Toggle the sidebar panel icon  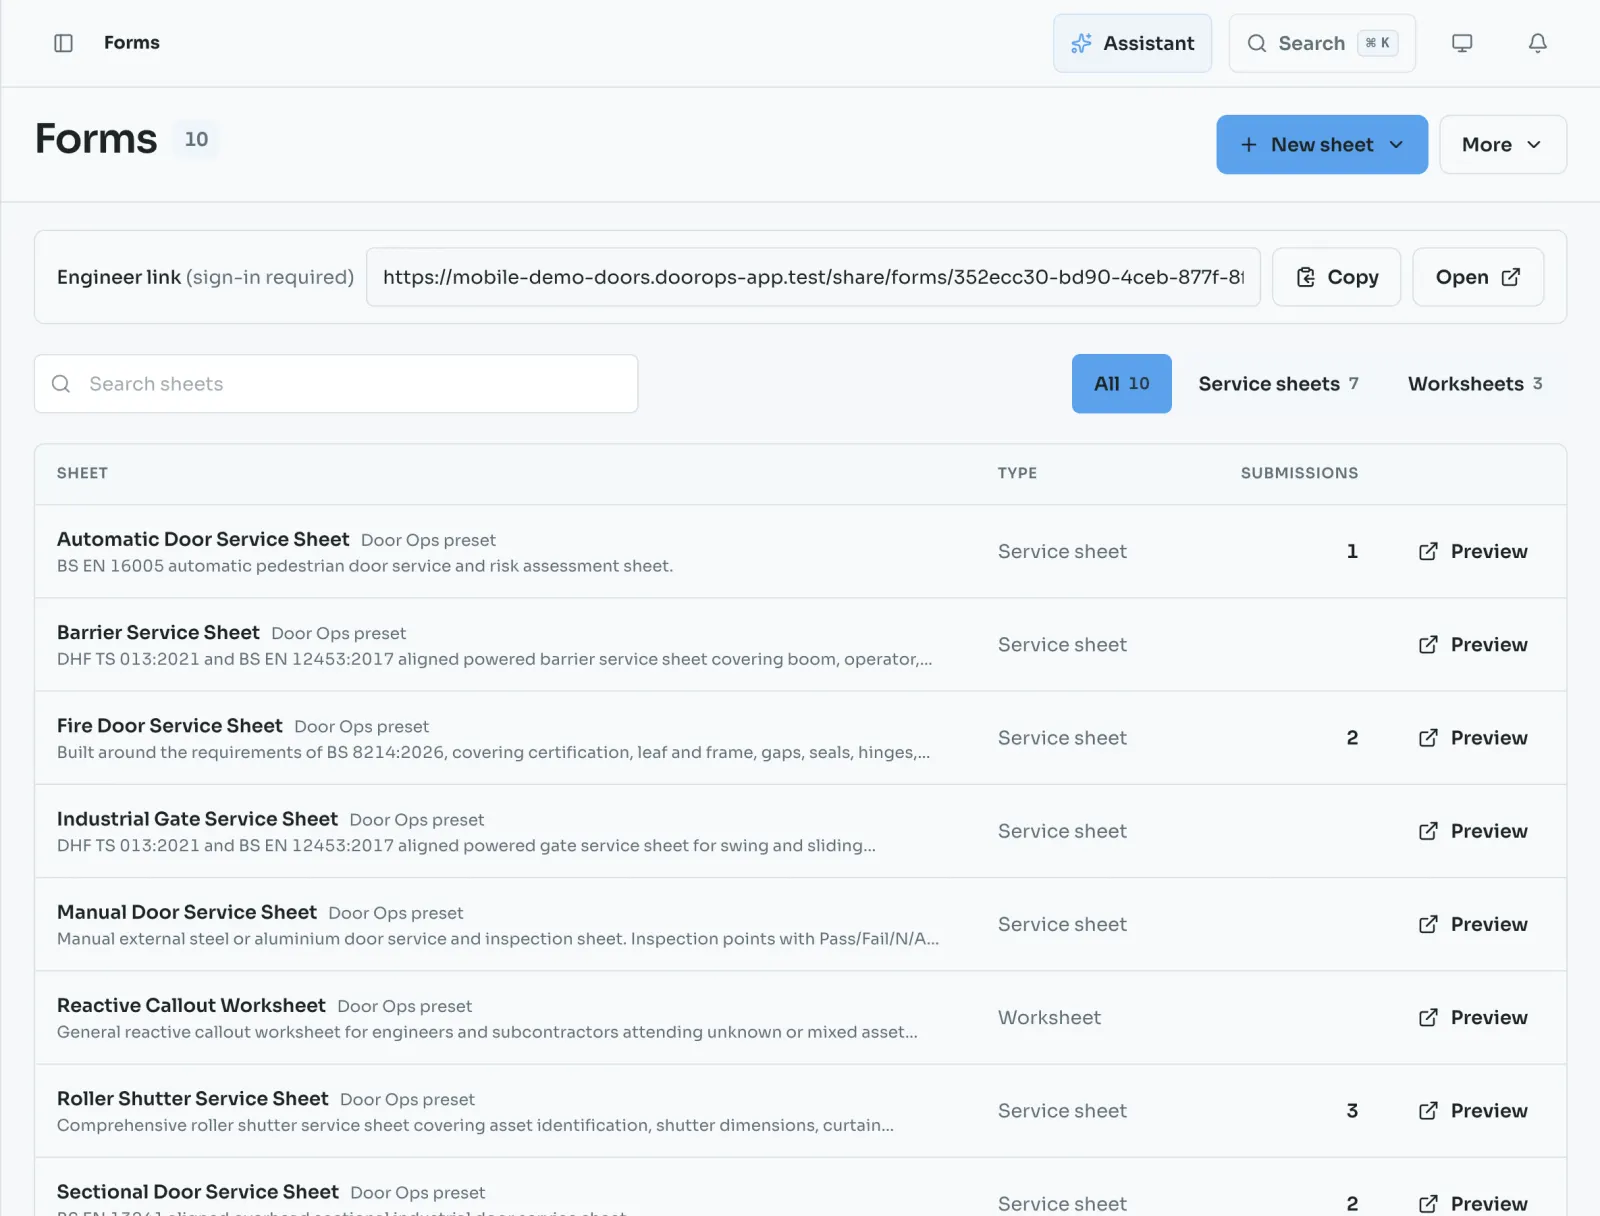[63, 43]
